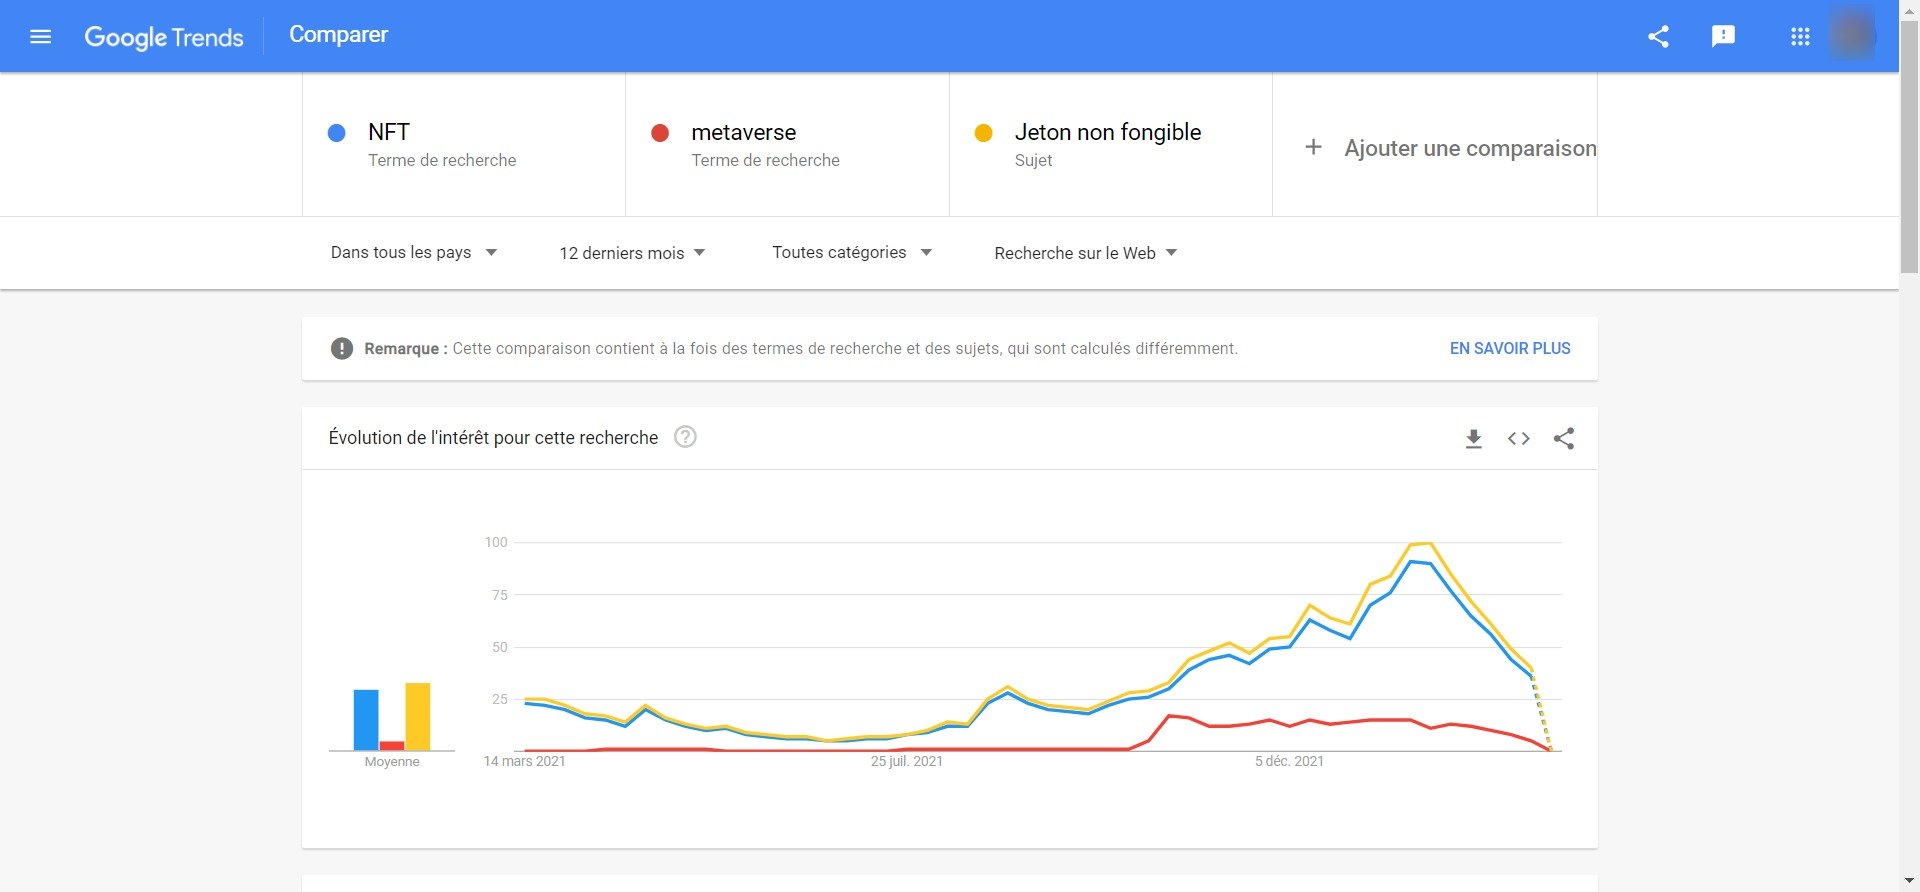Open the embed code for the chart

1518,438
